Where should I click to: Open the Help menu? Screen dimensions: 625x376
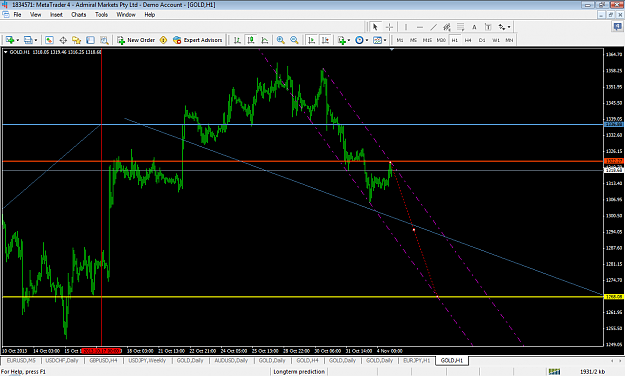click(149, 15)
